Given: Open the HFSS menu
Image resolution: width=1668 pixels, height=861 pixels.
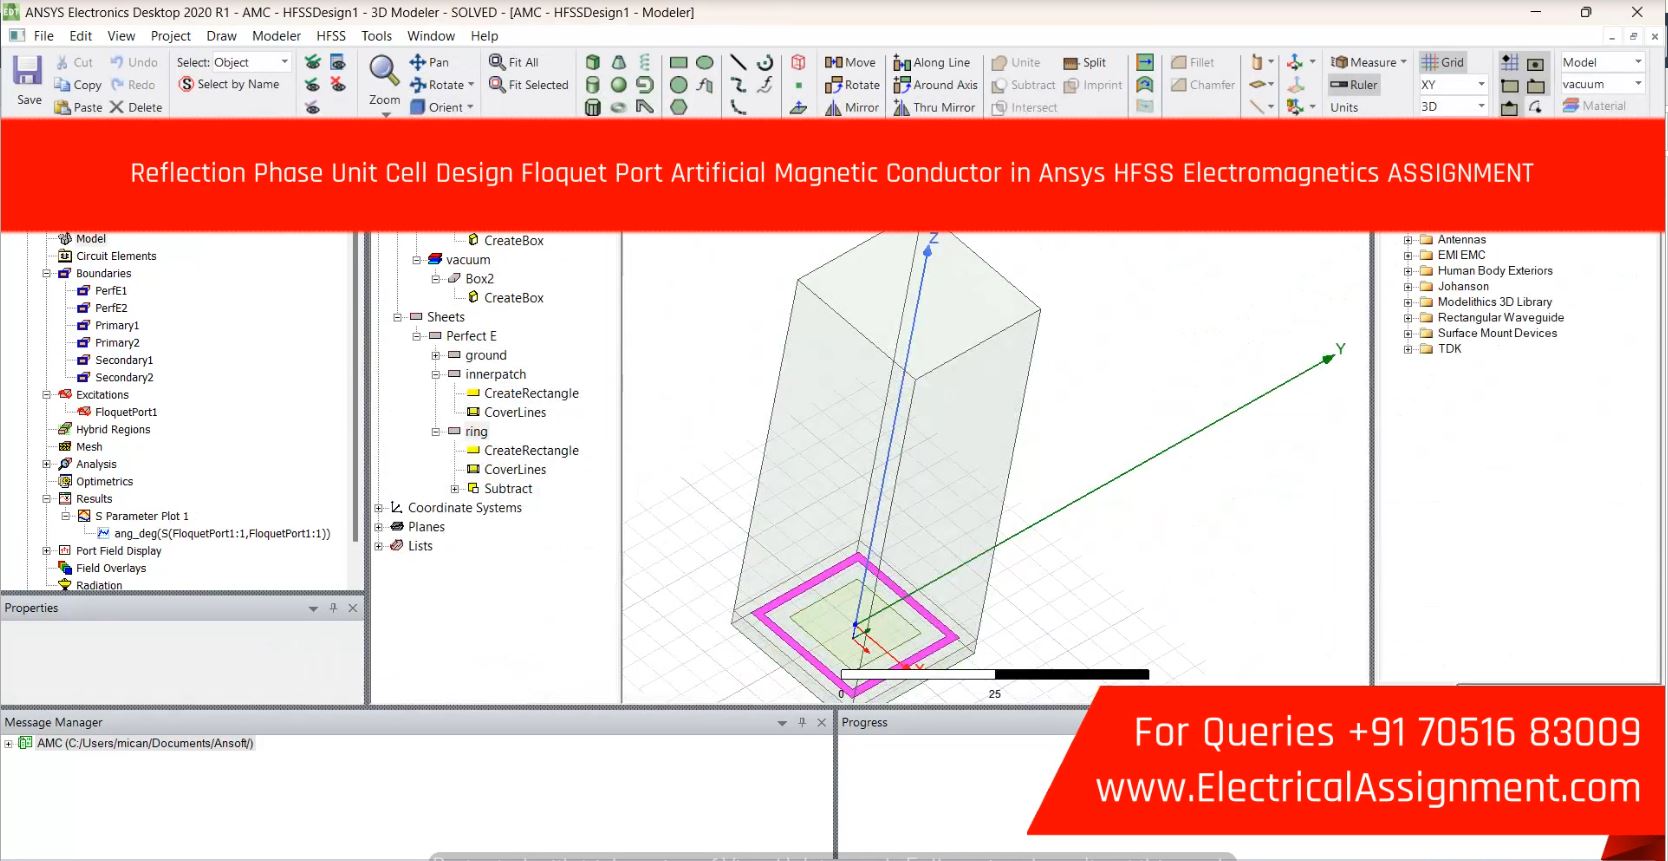Looking at the screenshot, I should (330, 36).
